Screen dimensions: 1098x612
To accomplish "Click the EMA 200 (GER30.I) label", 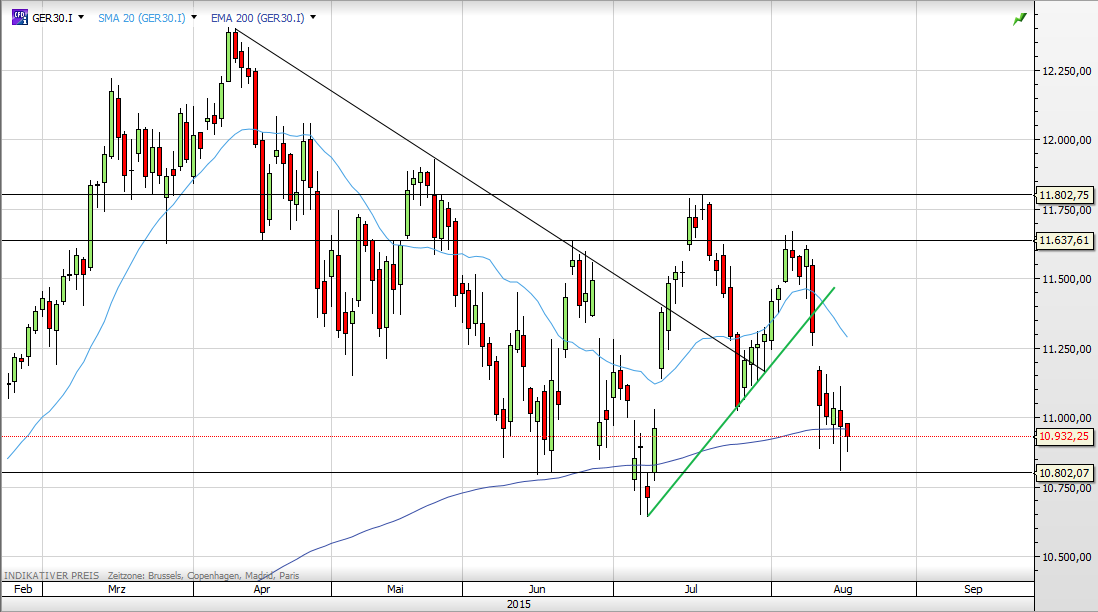I will click(257, 18).
